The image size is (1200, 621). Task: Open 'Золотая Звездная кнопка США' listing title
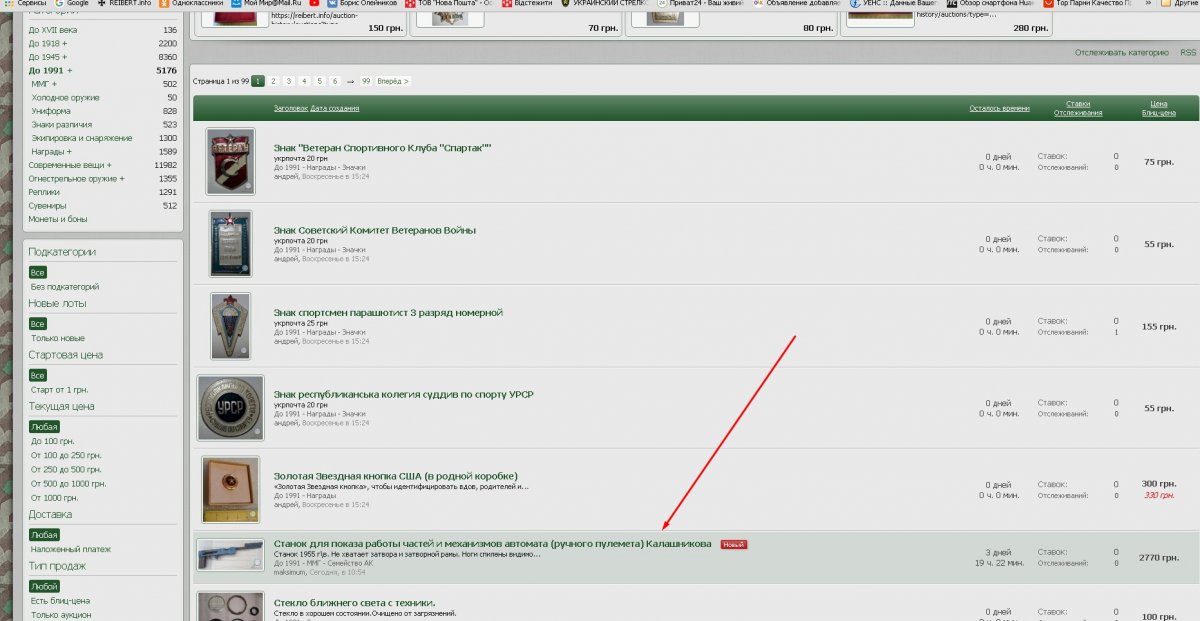(395, 476)
